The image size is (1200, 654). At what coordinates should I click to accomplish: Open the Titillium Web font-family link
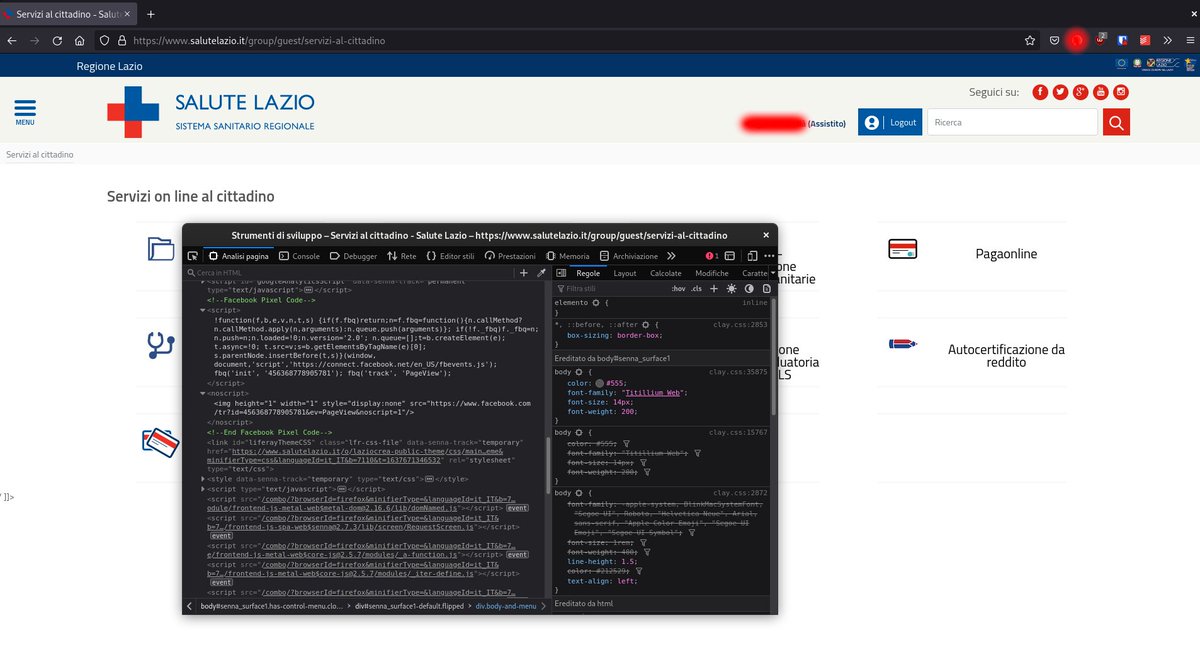coord(651,393)
